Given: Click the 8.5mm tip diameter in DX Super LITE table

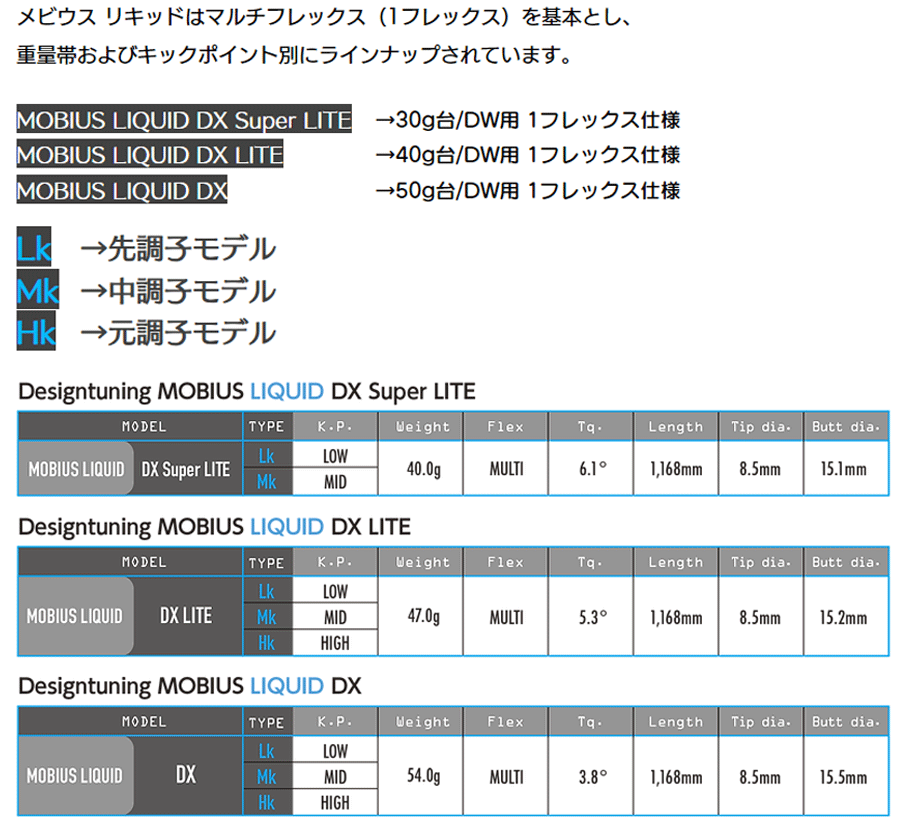Looking at the screenshot, I should pyautogui.click(x=761, y=469).
